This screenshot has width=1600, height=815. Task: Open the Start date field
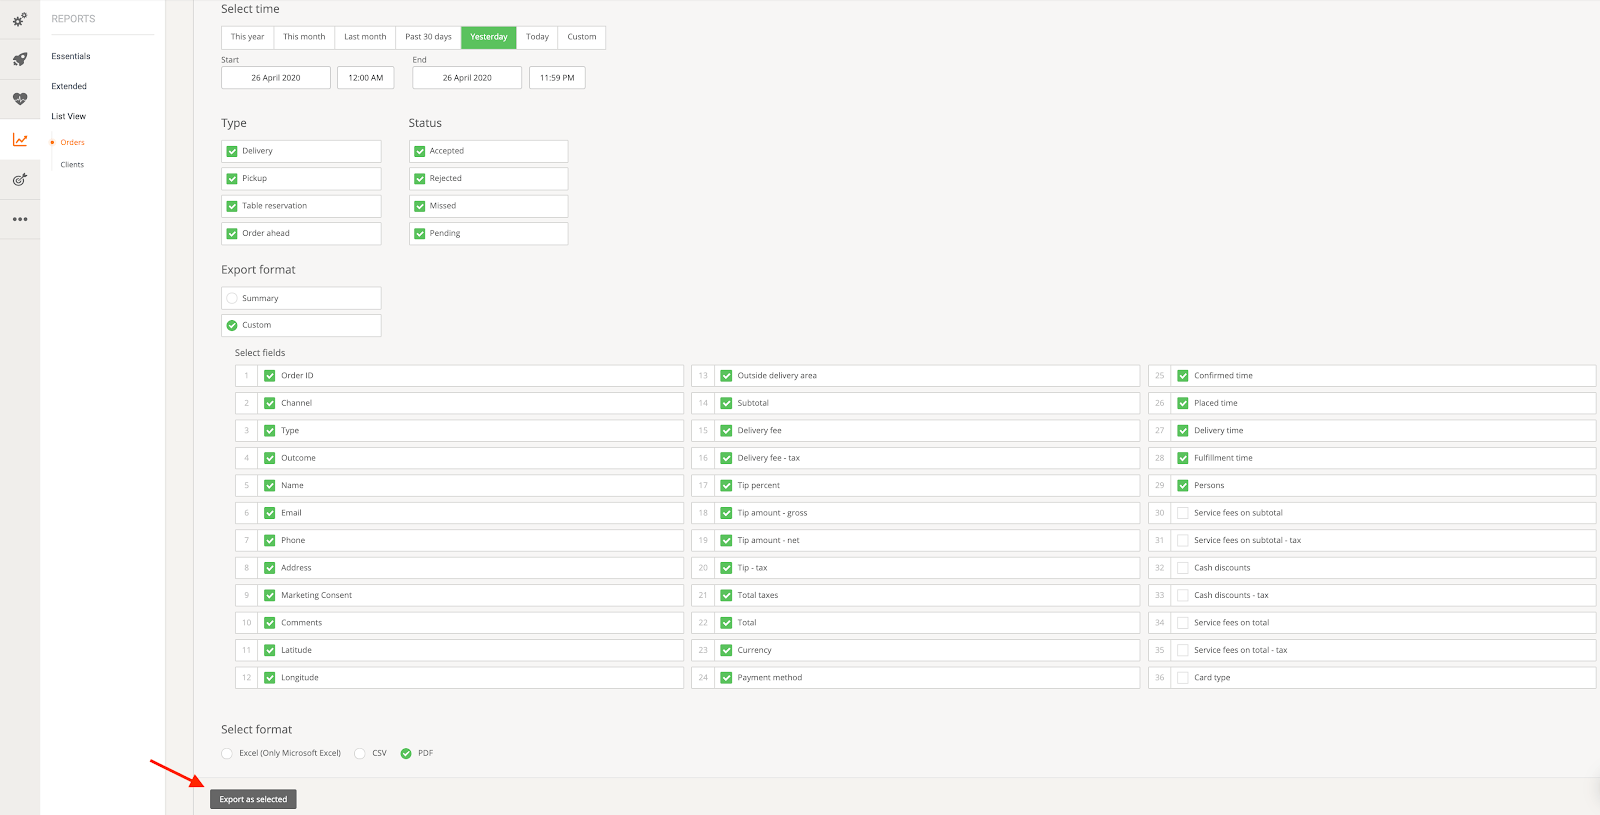276,78
